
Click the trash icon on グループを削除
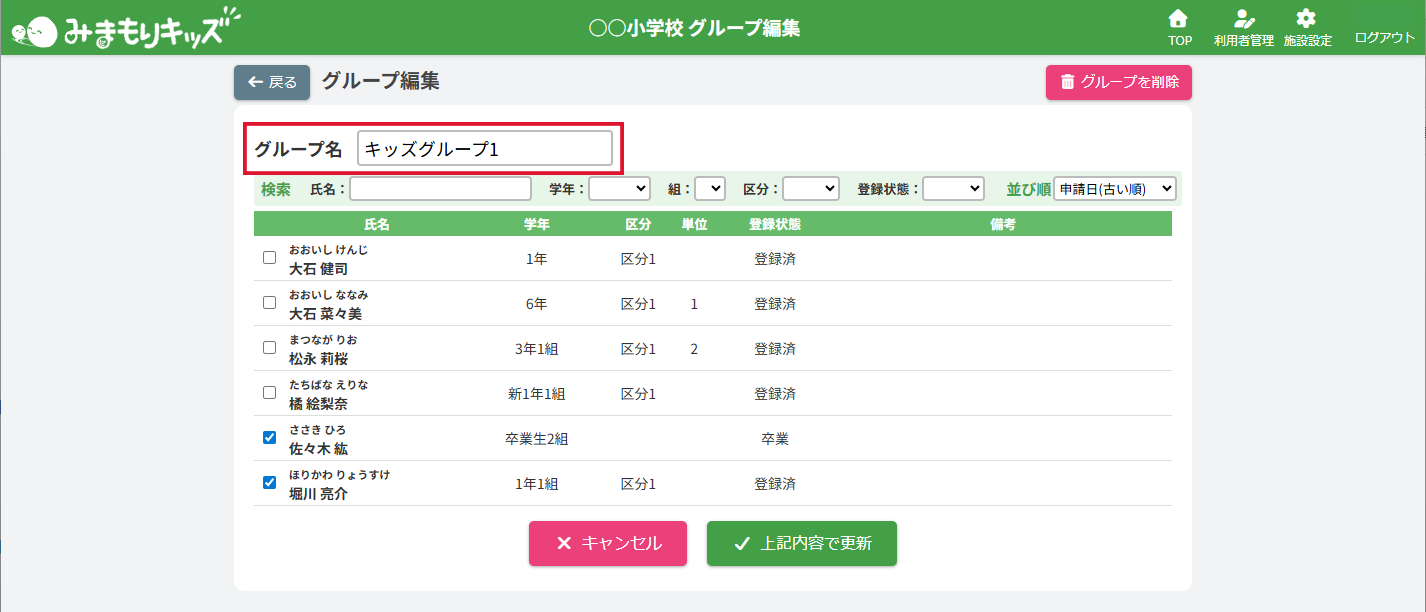pos(1067,82)
